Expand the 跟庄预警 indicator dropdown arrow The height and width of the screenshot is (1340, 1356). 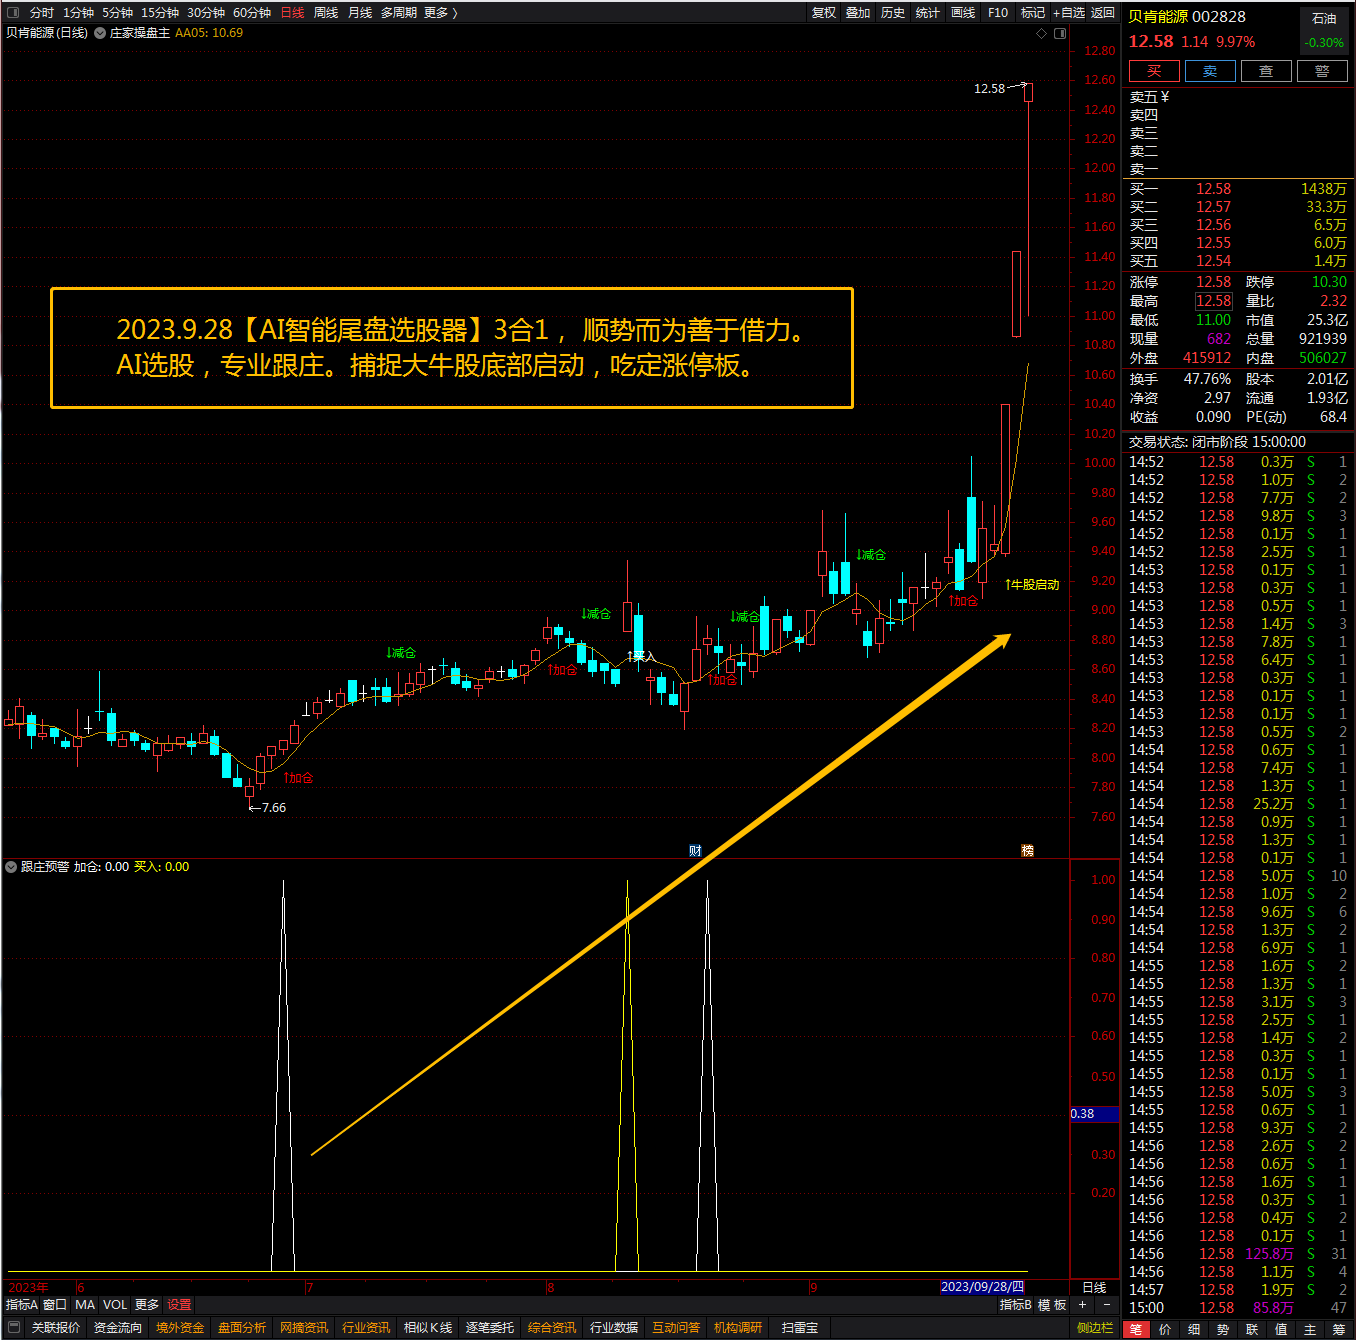(x=11, y=867)
